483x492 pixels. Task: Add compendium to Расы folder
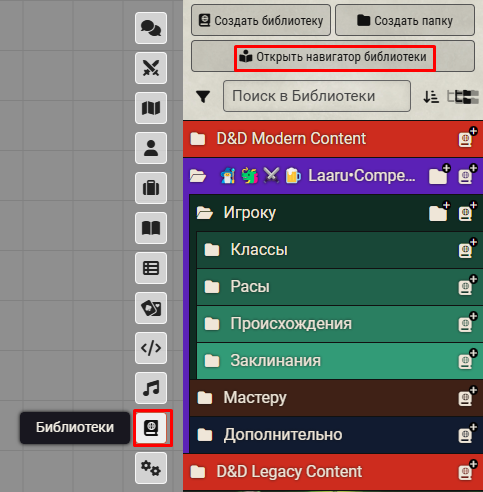click(467, 286)
